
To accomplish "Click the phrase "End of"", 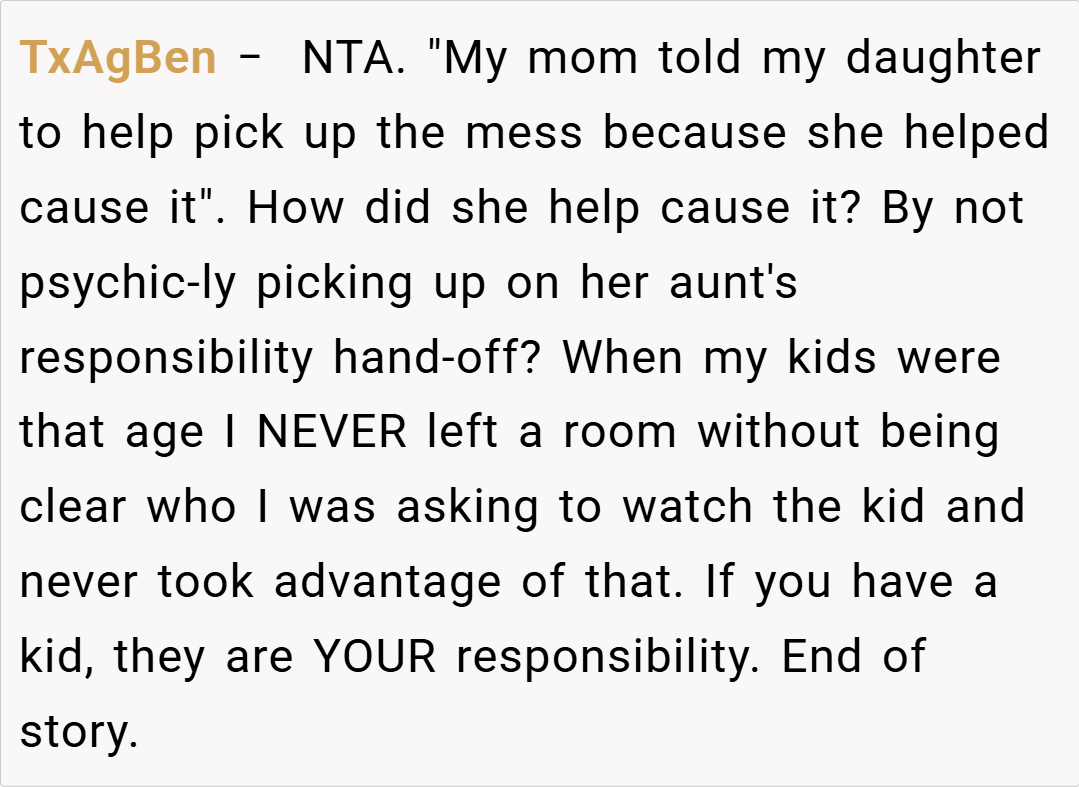I will coord(854,657).
